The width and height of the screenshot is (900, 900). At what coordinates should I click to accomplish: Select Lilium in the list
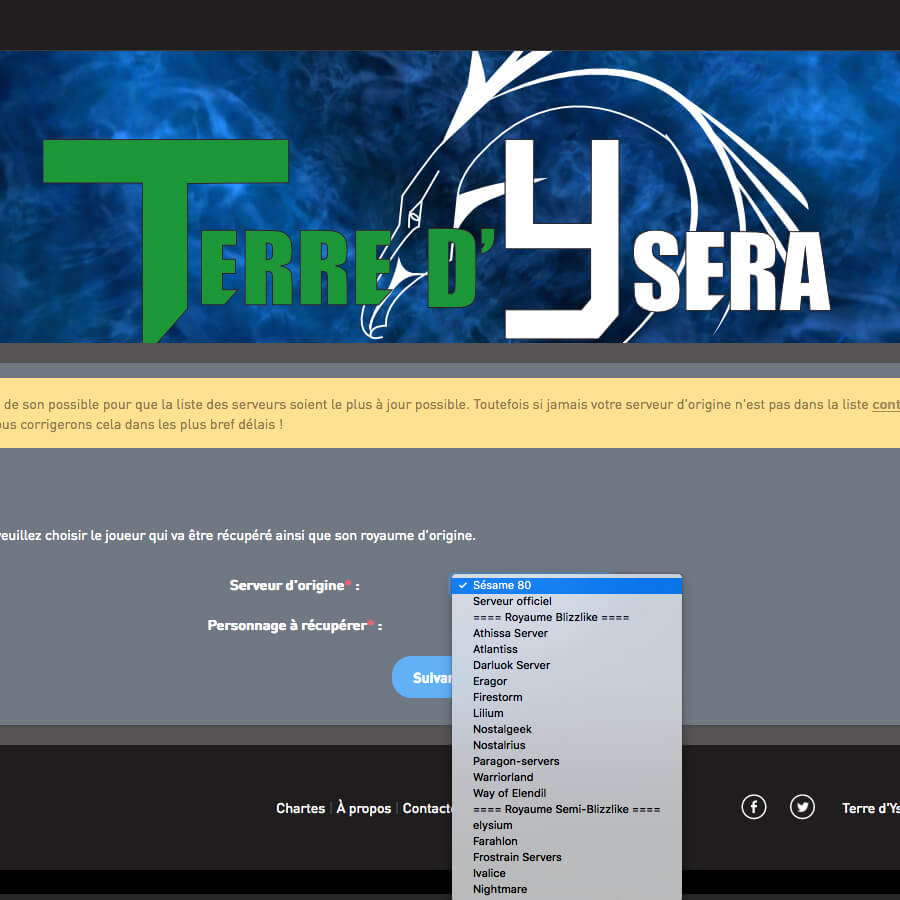click(567, 713)
